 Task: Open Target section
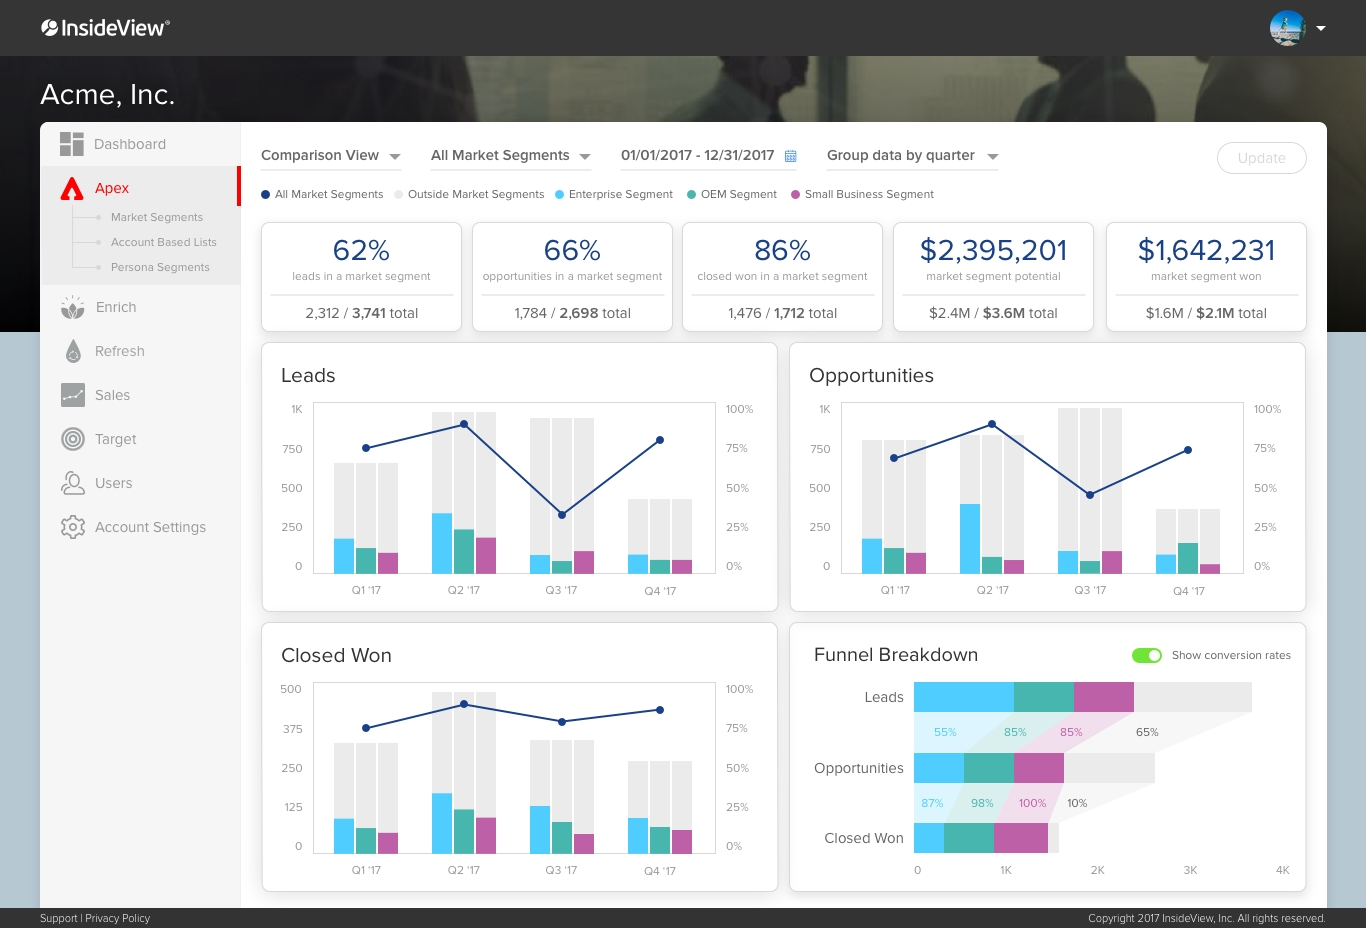pyautogui.click(x=116, y=439)
